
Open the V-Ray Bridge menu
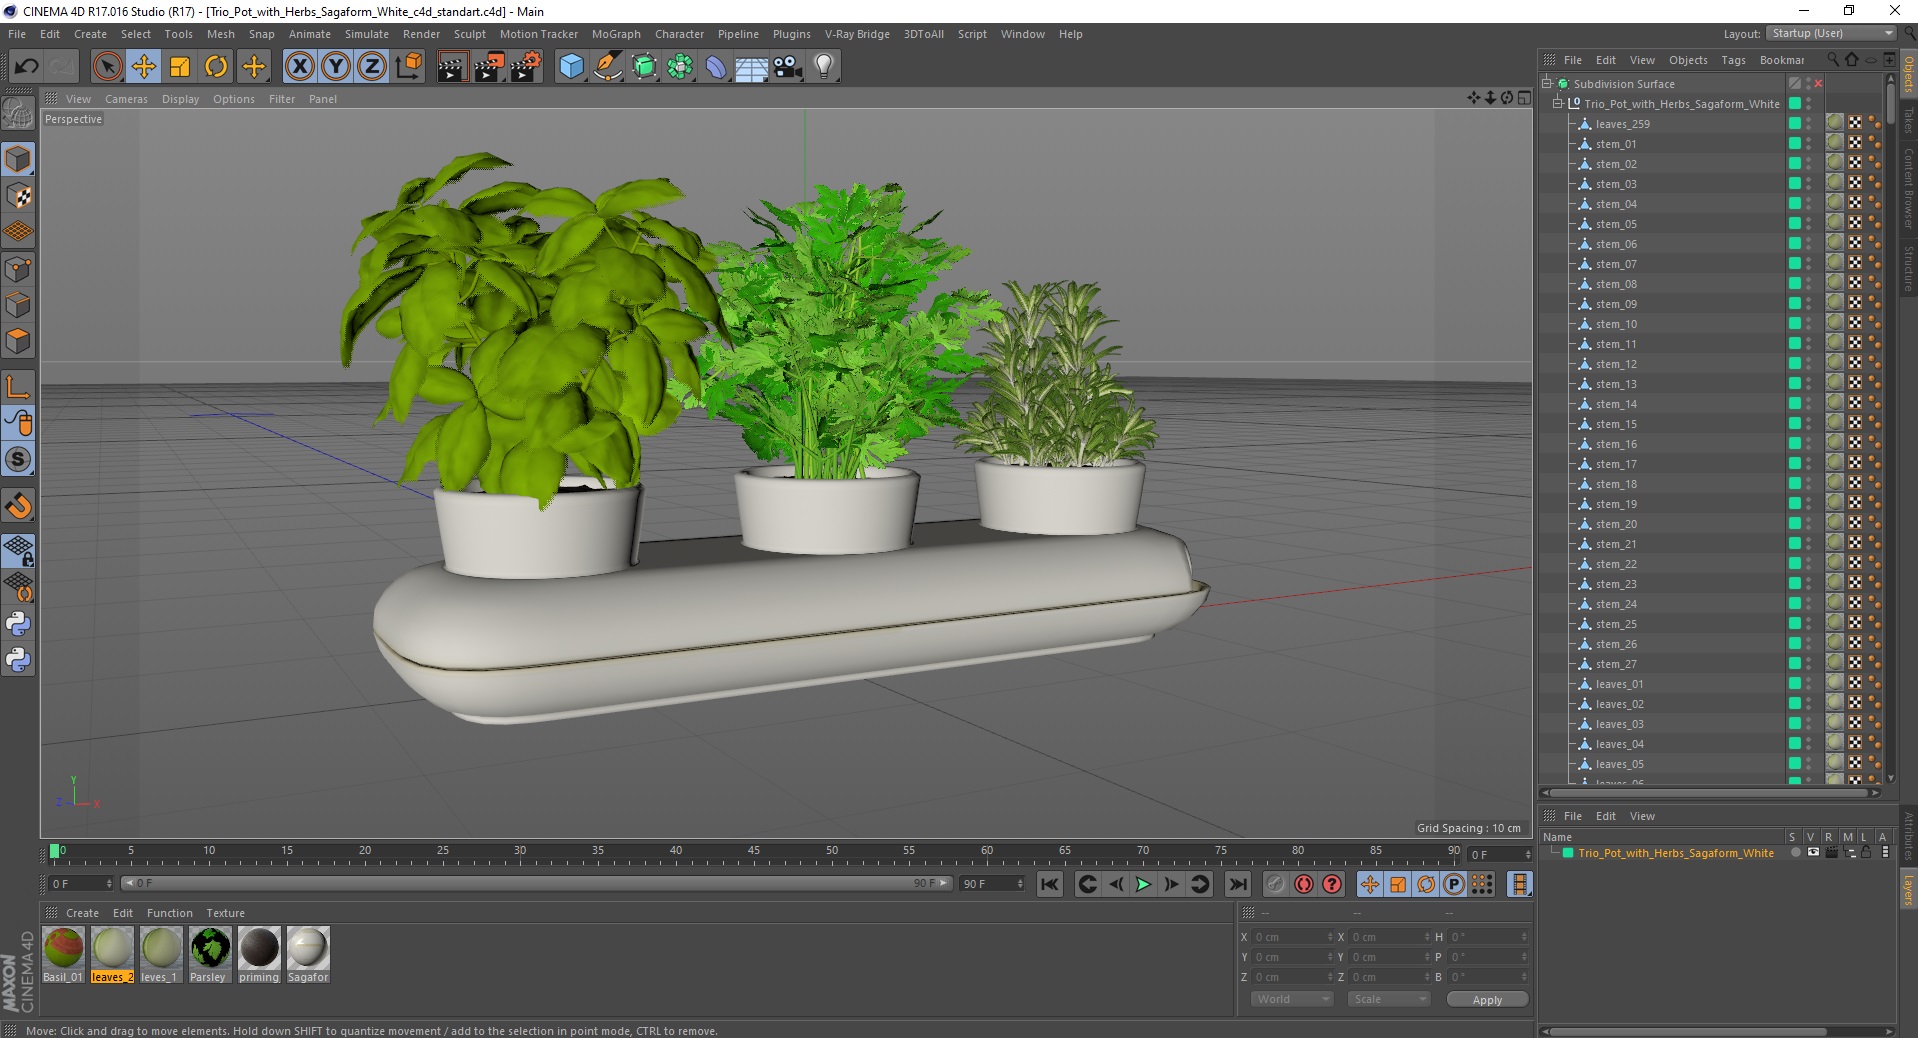[x=857, y=34]
